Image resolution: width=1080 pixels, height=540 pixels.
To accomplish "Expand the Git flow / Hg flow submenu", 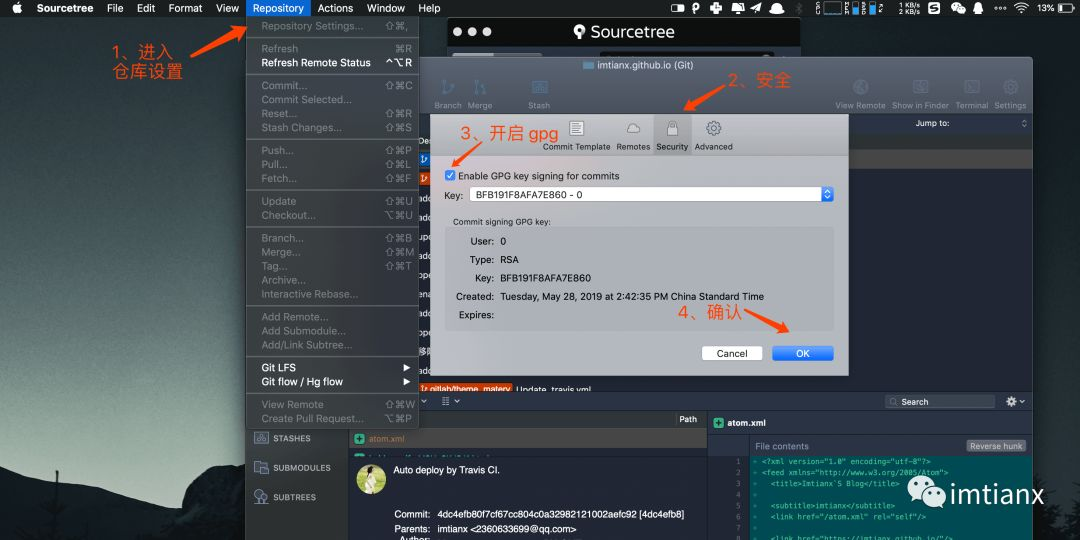I will [333, 382].
